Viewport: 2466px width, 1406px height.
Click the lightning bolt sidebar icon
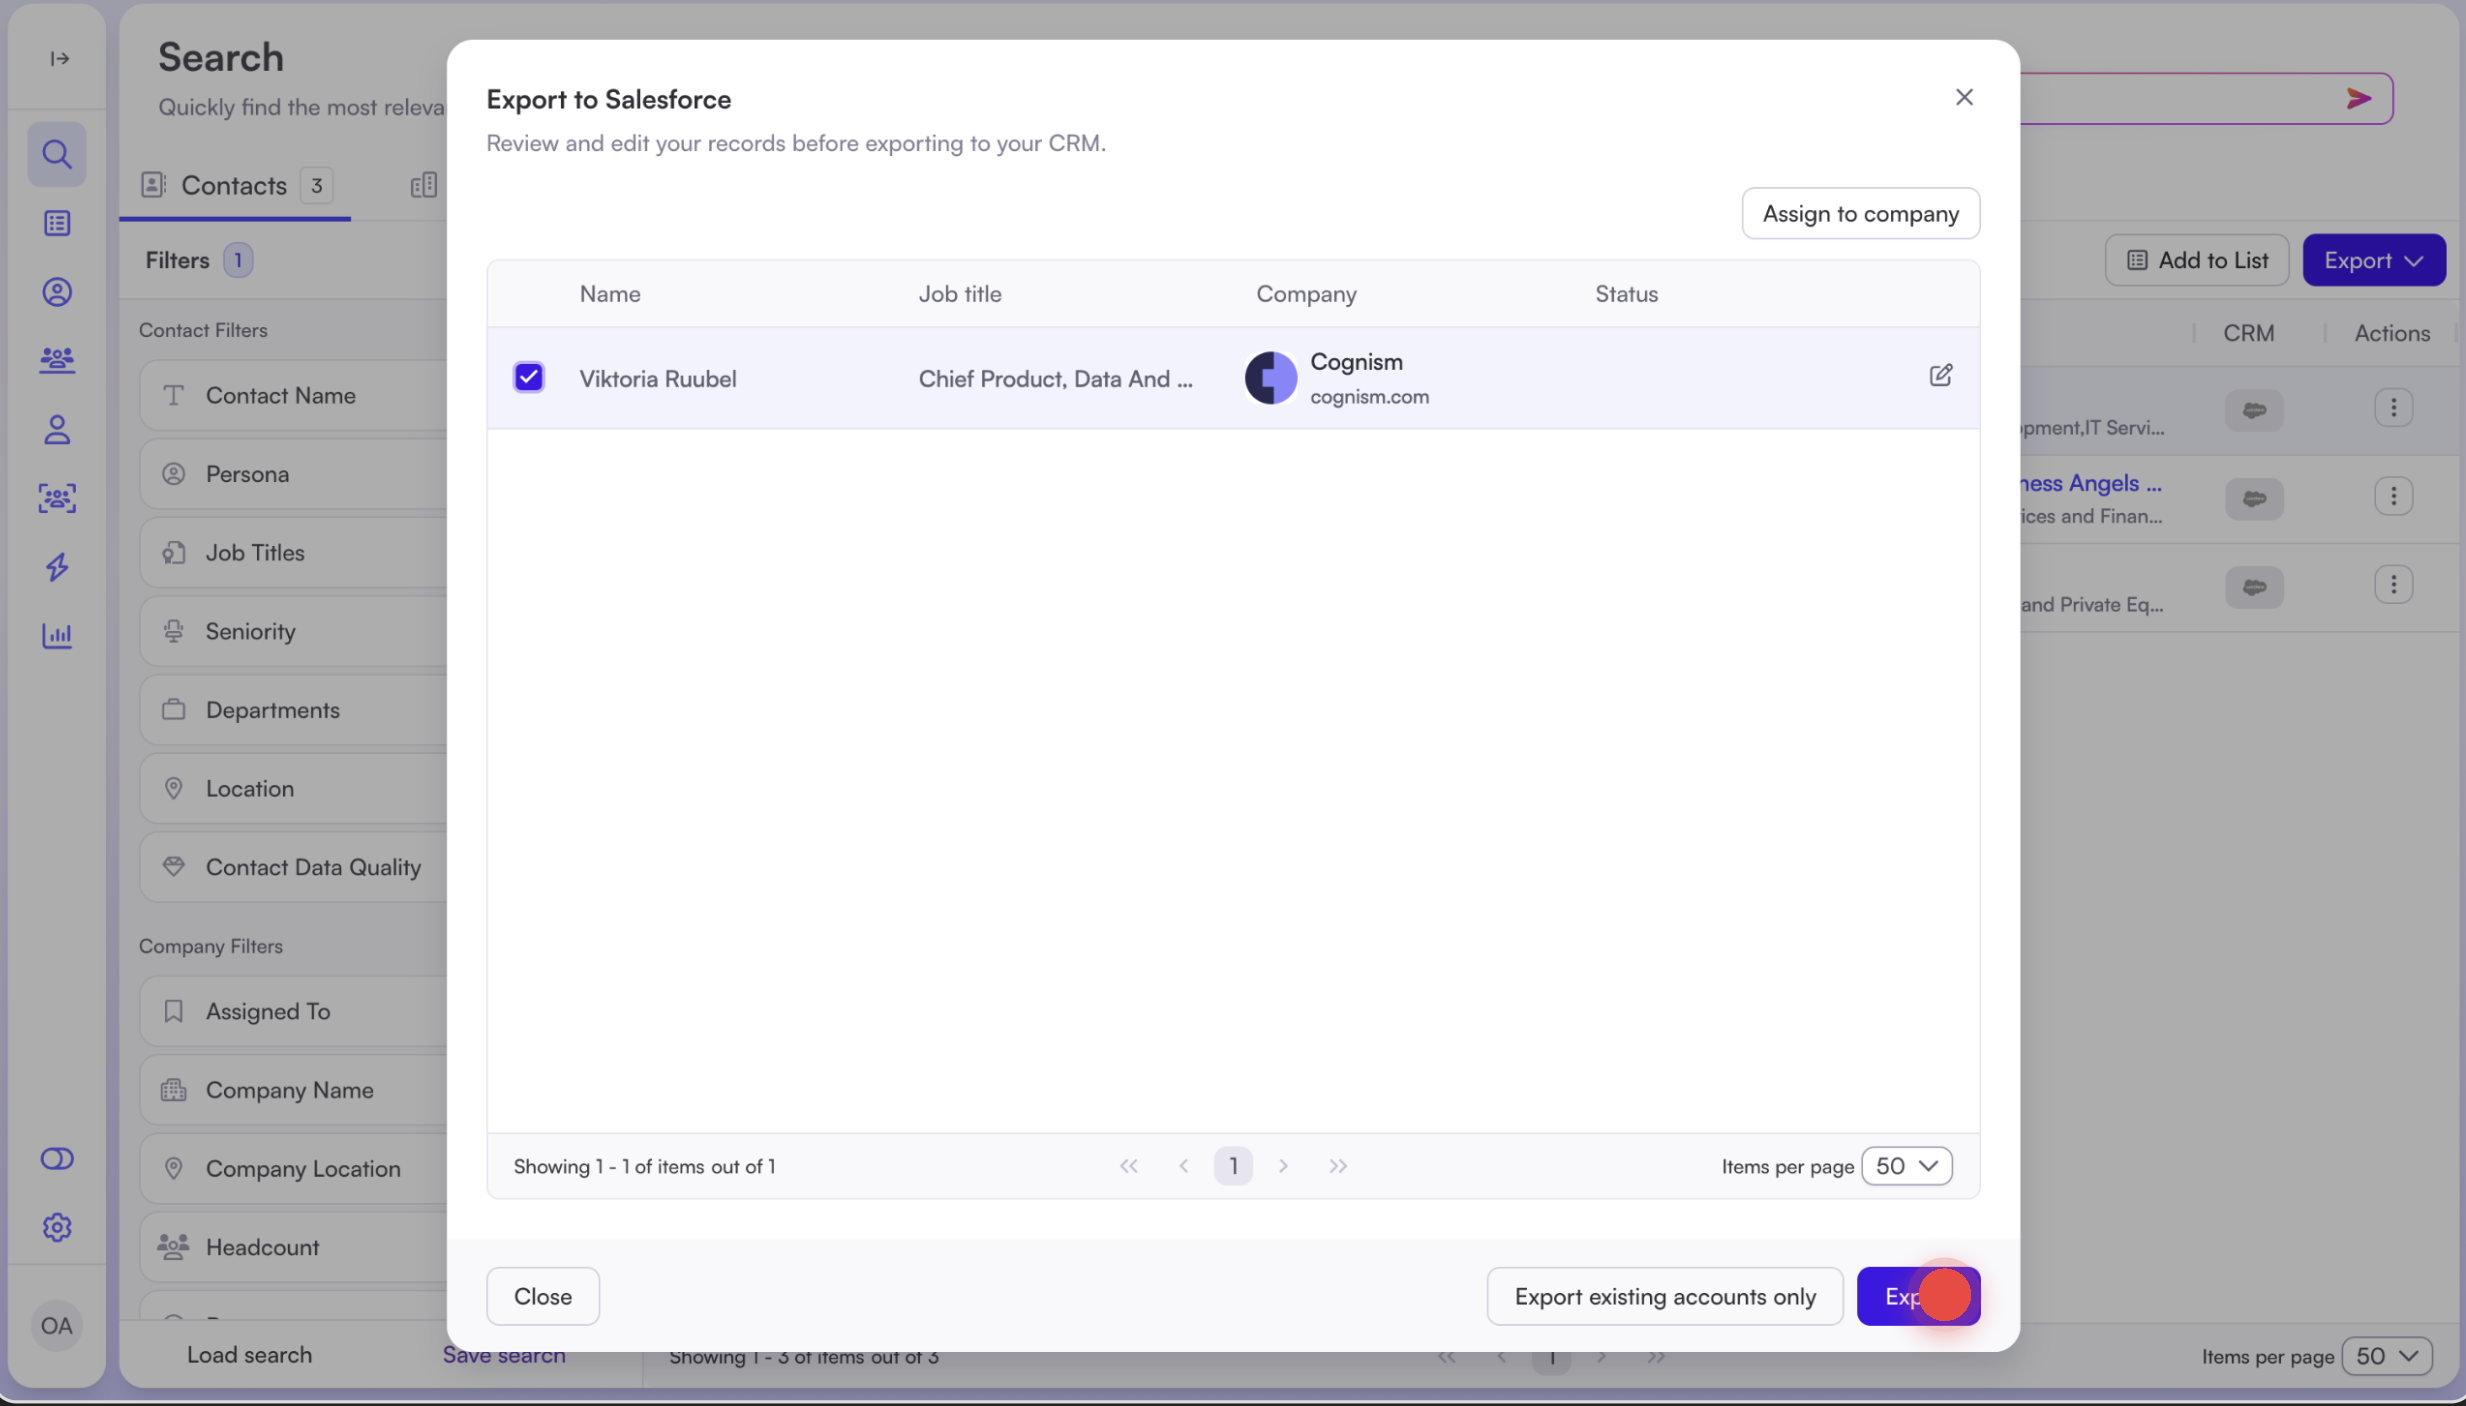pyautogui.click(x=57, y=567)
